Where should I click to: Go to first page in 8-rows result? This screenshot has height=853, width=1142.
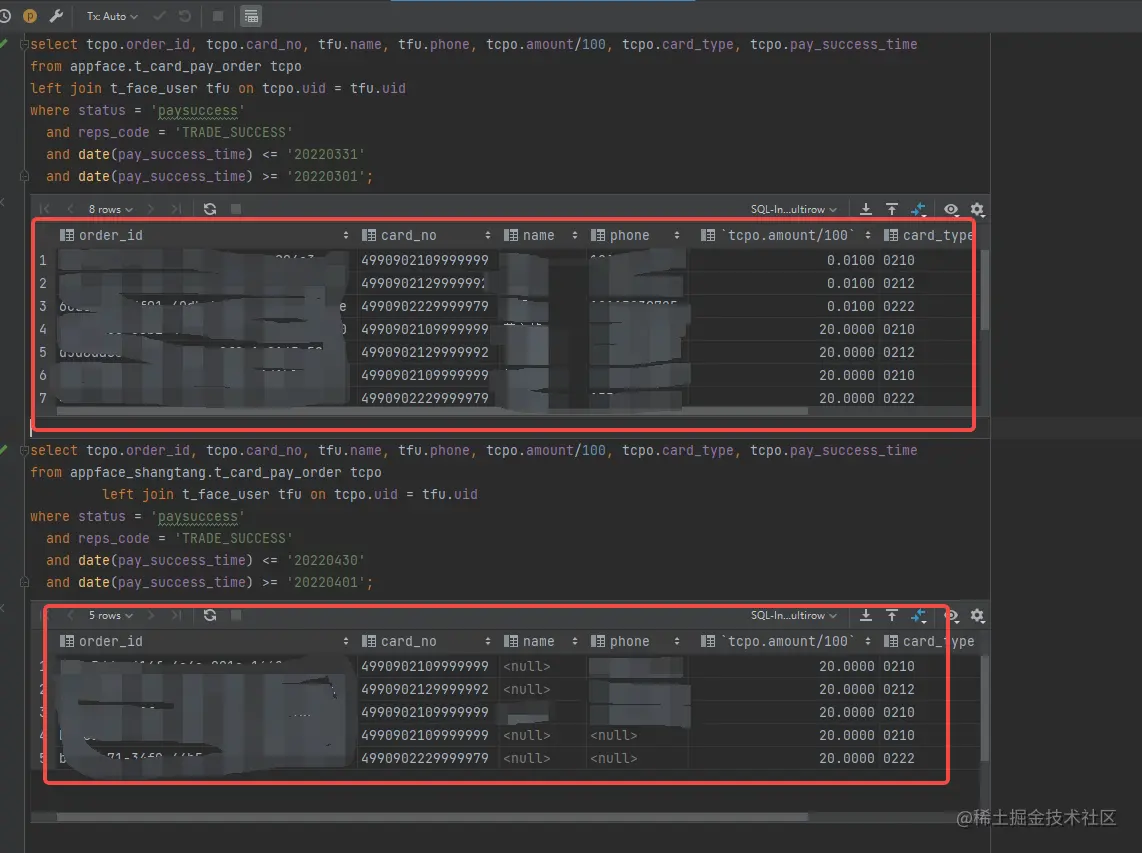click(44, 209)
